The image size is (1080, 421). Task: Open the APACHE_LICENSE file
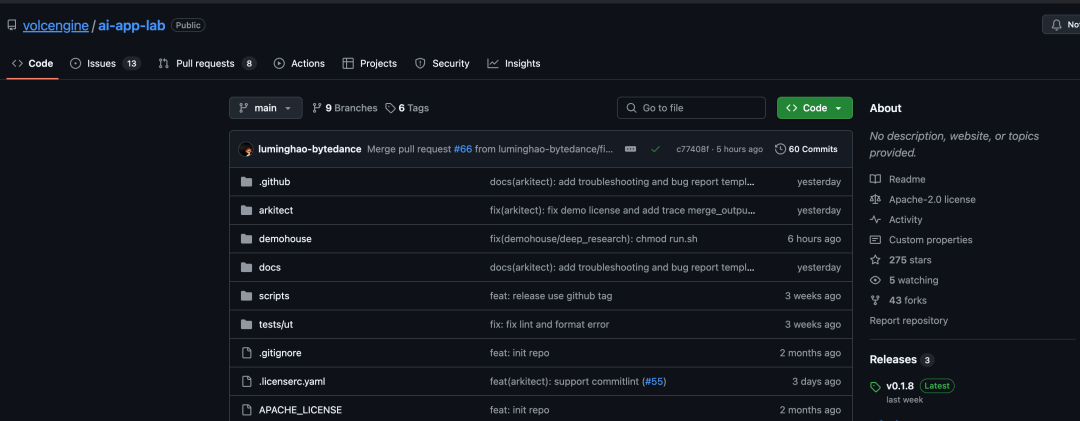[300, 410]
